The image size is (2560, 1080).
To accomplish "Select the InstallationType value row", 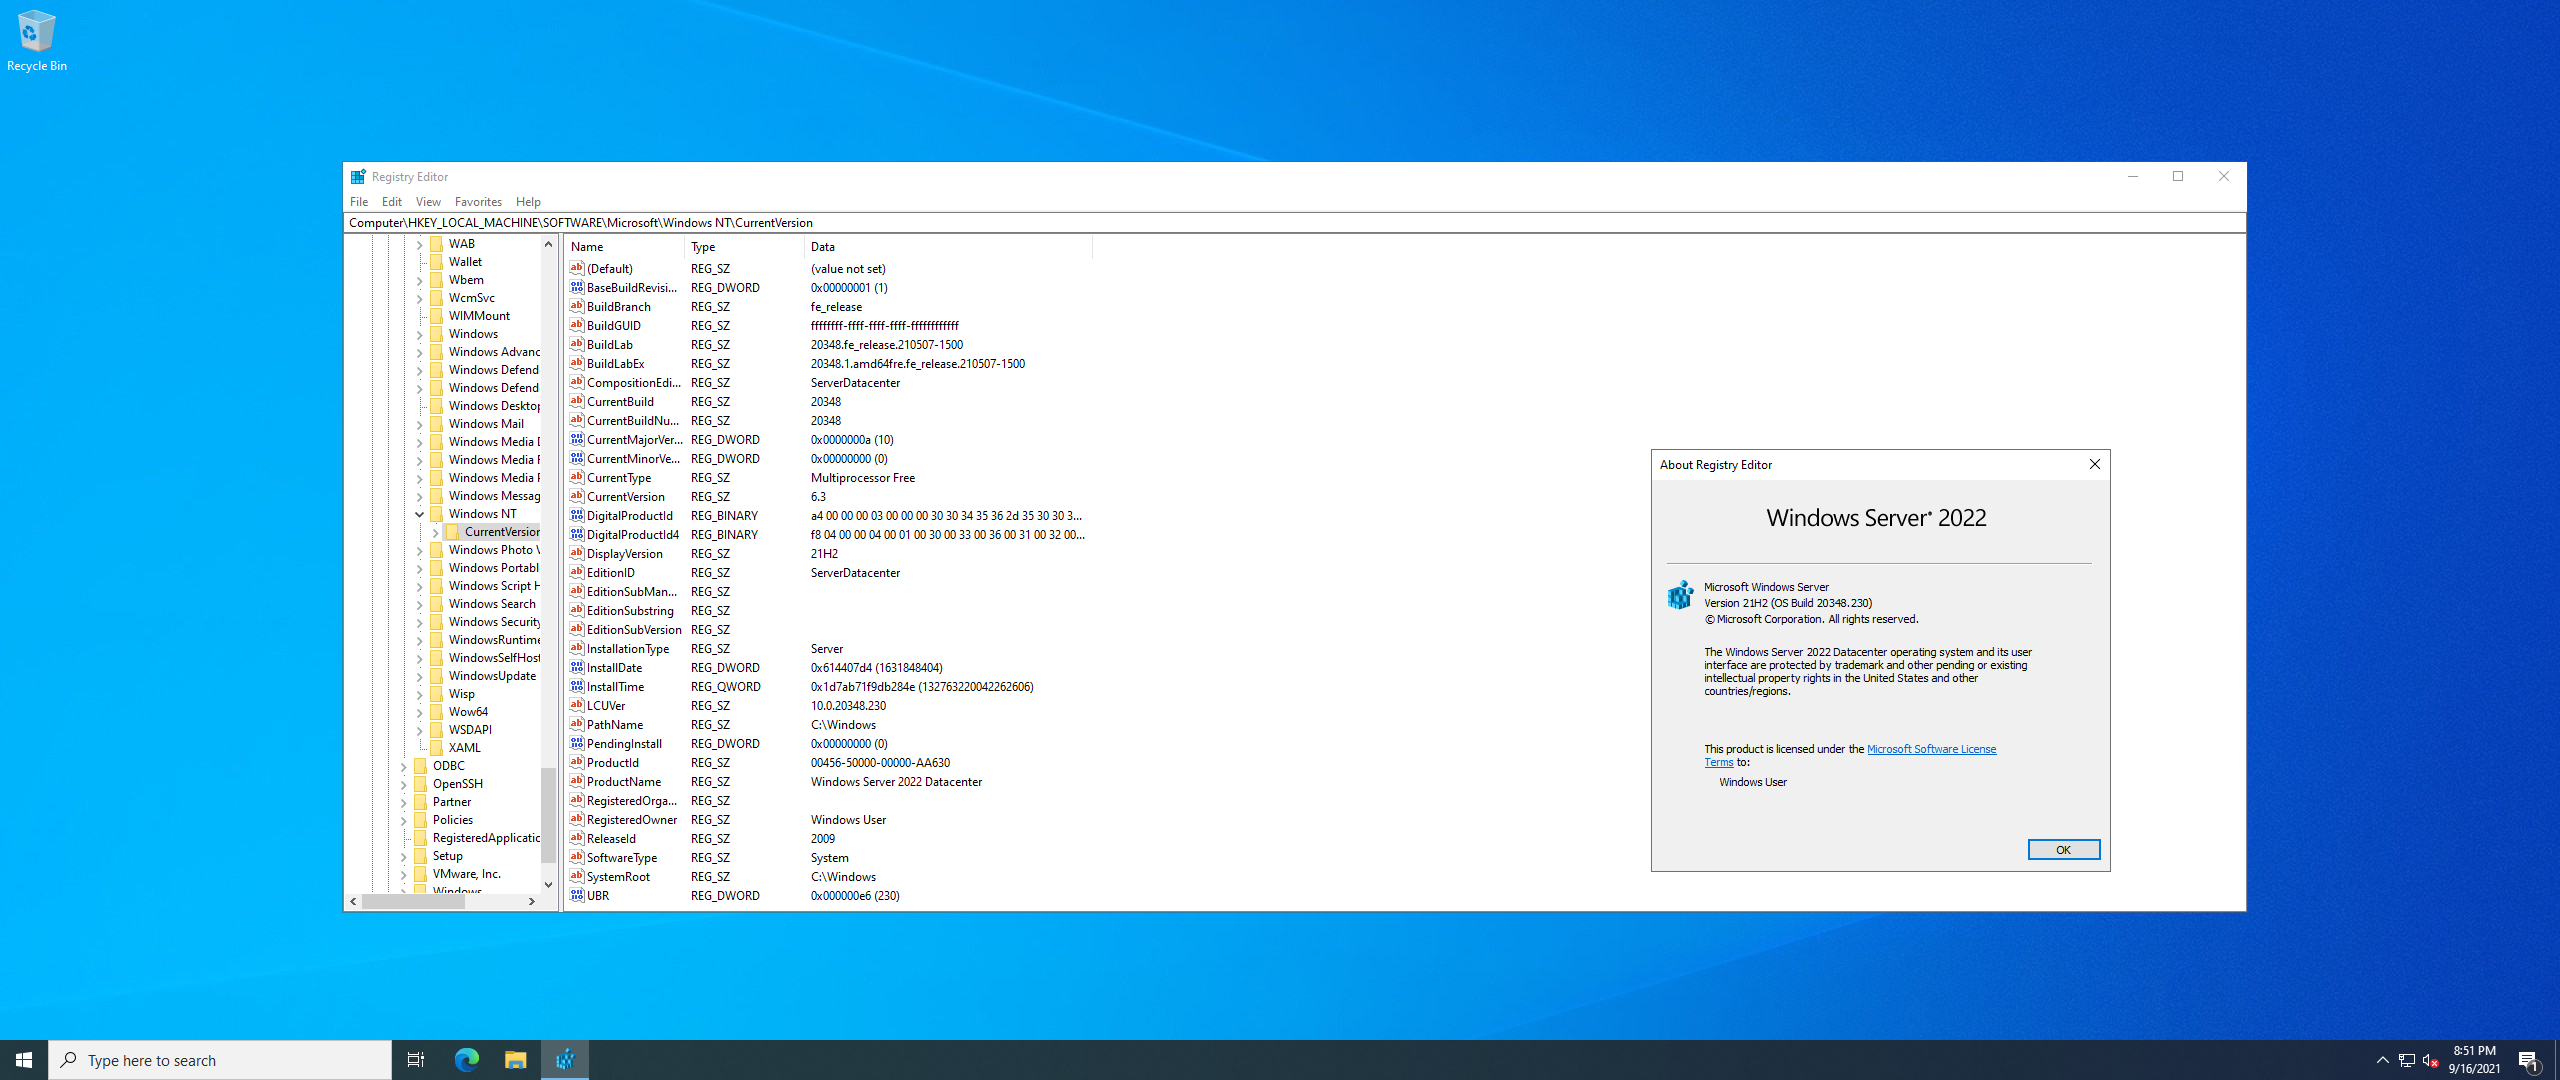I will [829, 648].
